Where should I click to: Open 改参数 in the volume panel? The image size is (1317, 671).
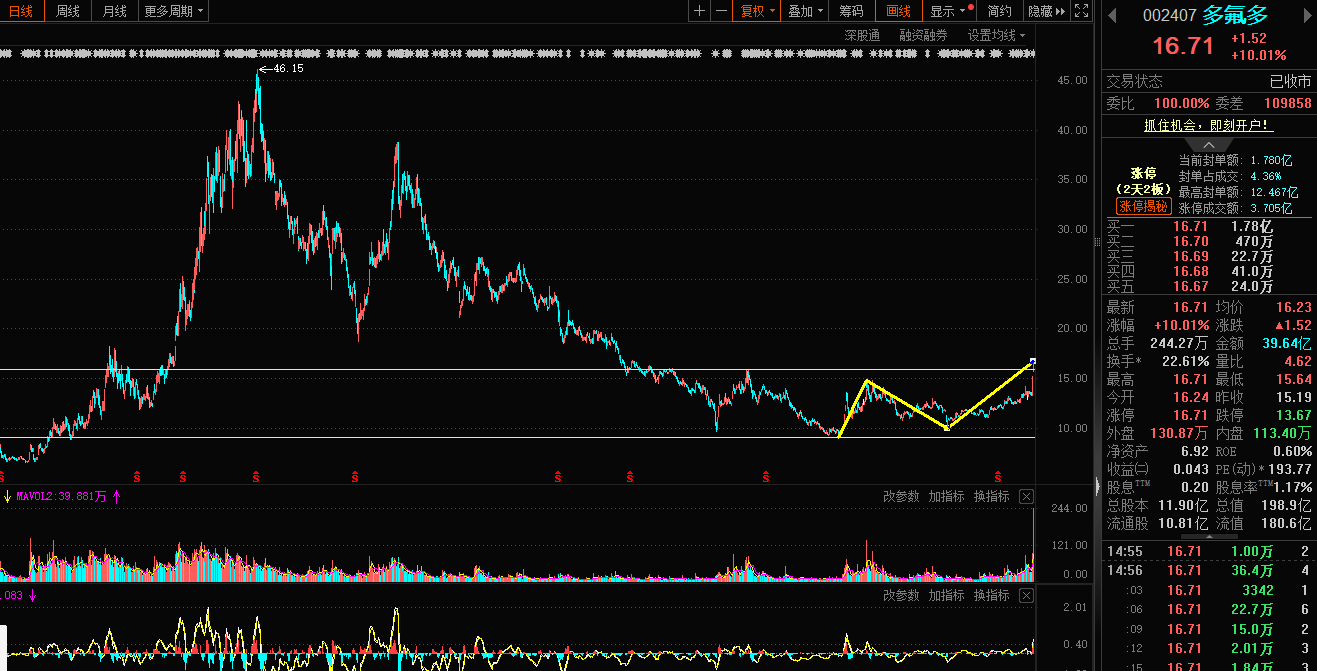(901, 496)
